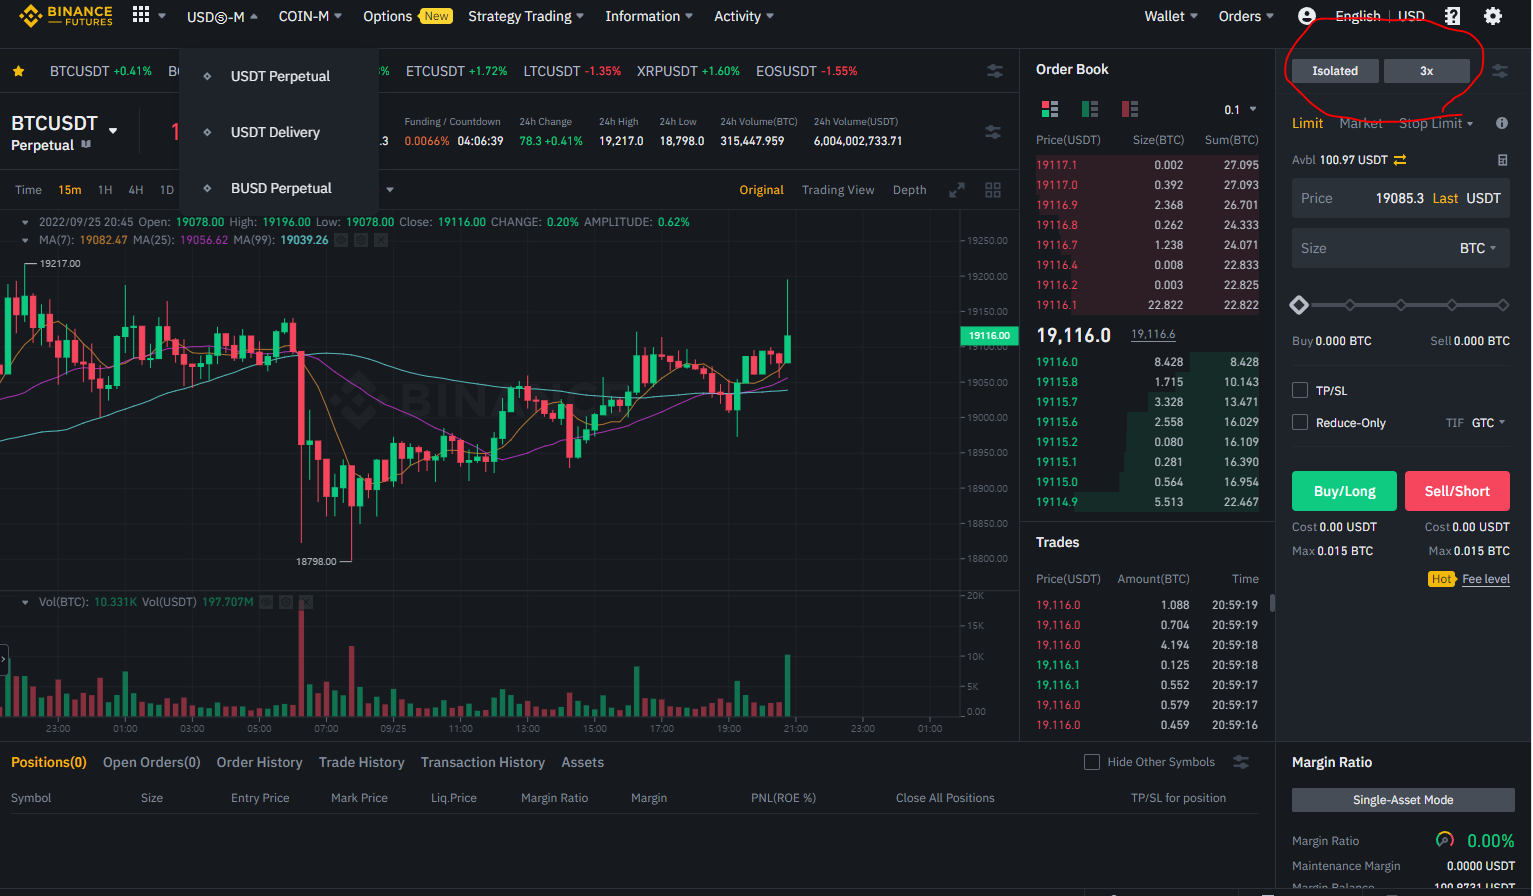The height and width of the screenshot is (896, 1533).
Task: Switch to Market order tab
Action: 1360,123
